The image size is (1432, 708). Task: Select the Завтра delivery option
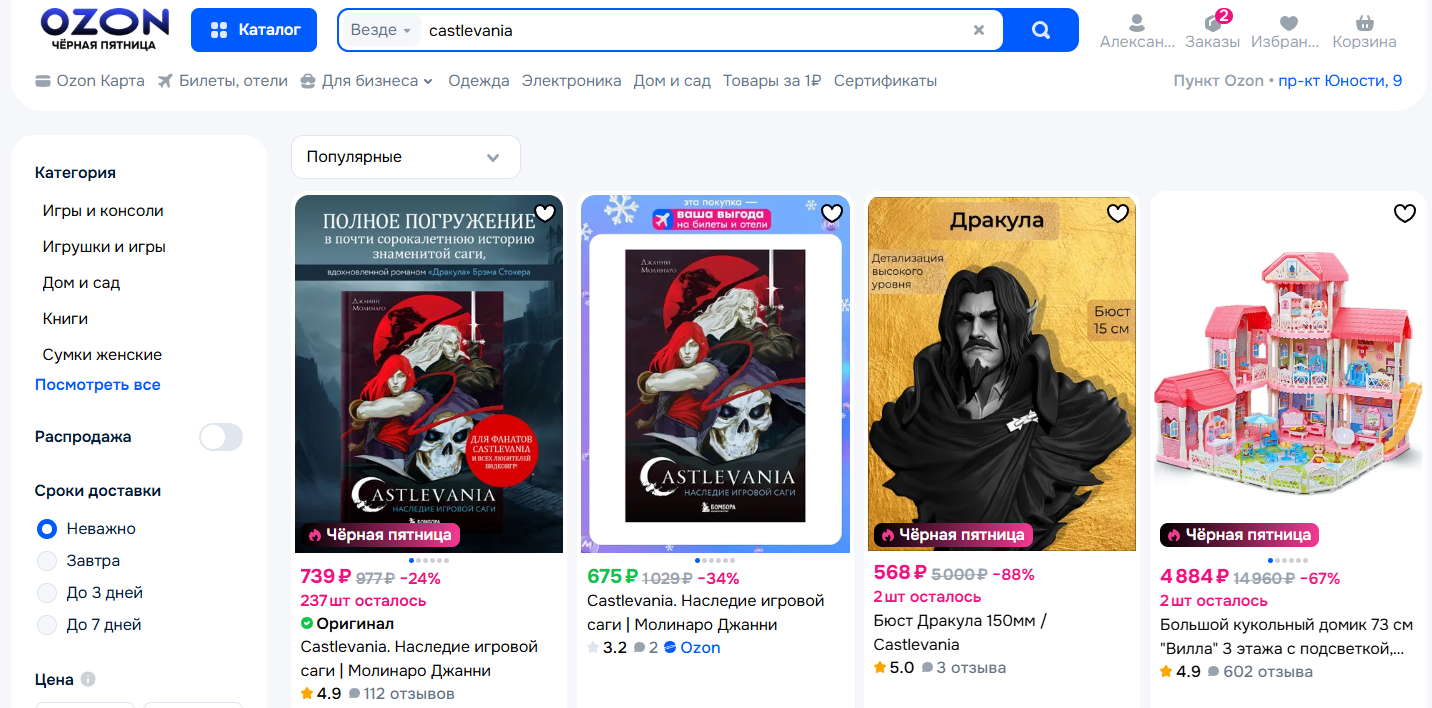coord(47,561)
